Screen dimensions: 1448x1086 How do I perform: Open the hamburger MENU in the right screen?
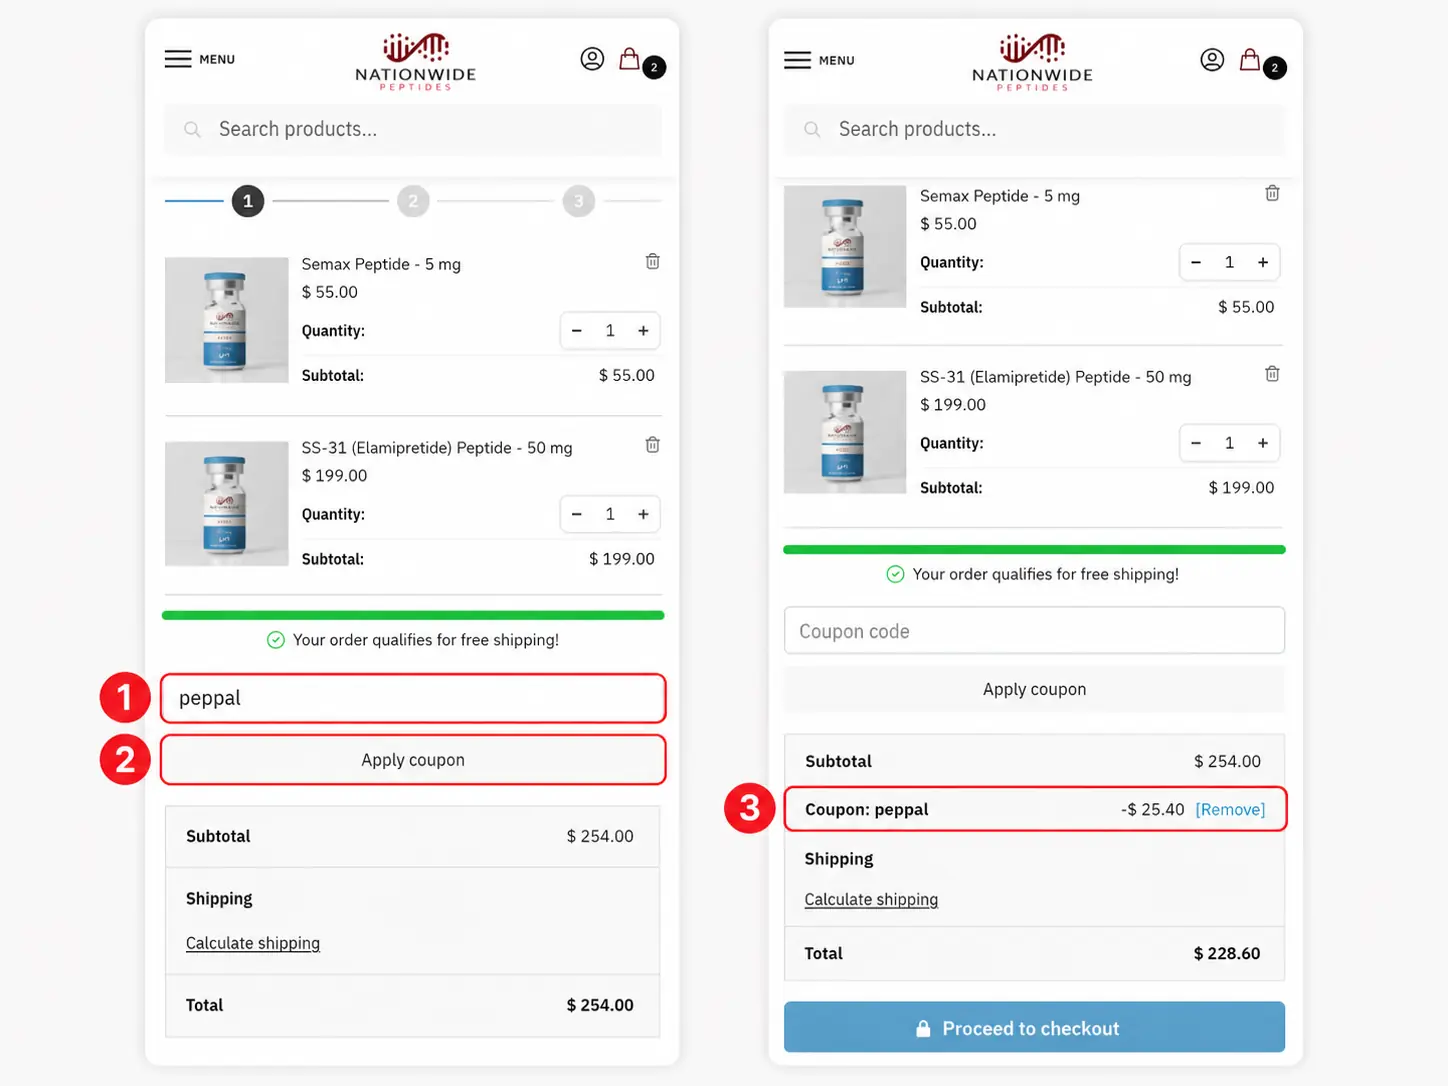click(x=819, y=60)
